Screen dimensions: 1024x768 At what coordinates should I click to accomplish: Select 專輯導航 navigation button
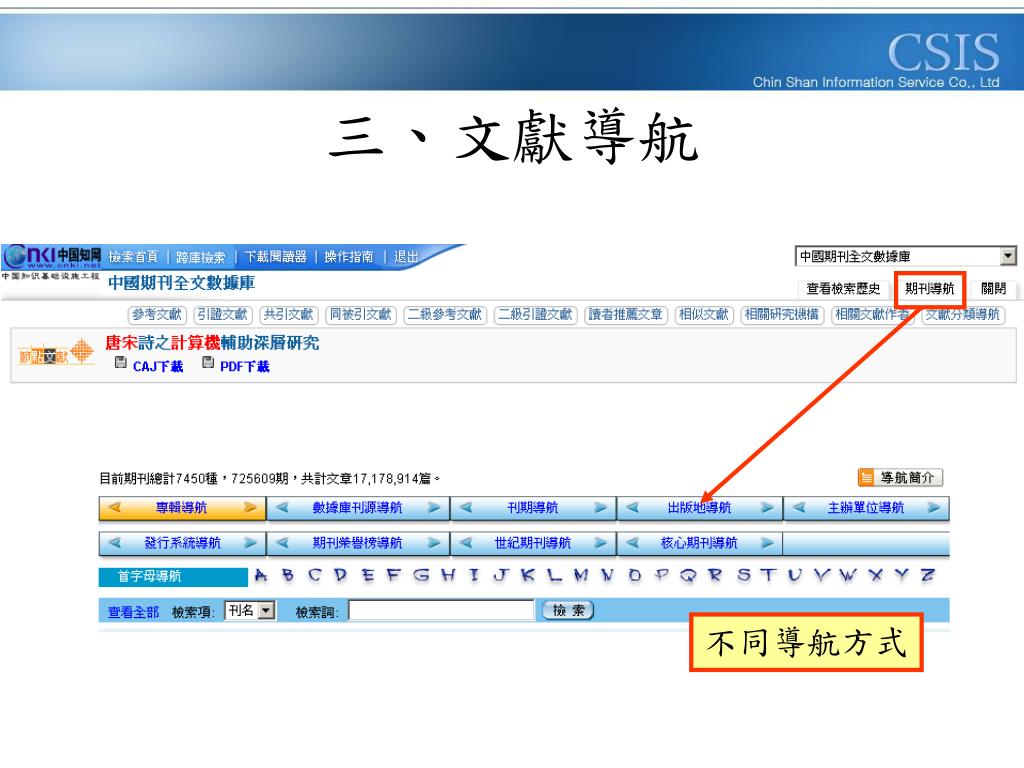pyautogui.click(x=182, y=508)
